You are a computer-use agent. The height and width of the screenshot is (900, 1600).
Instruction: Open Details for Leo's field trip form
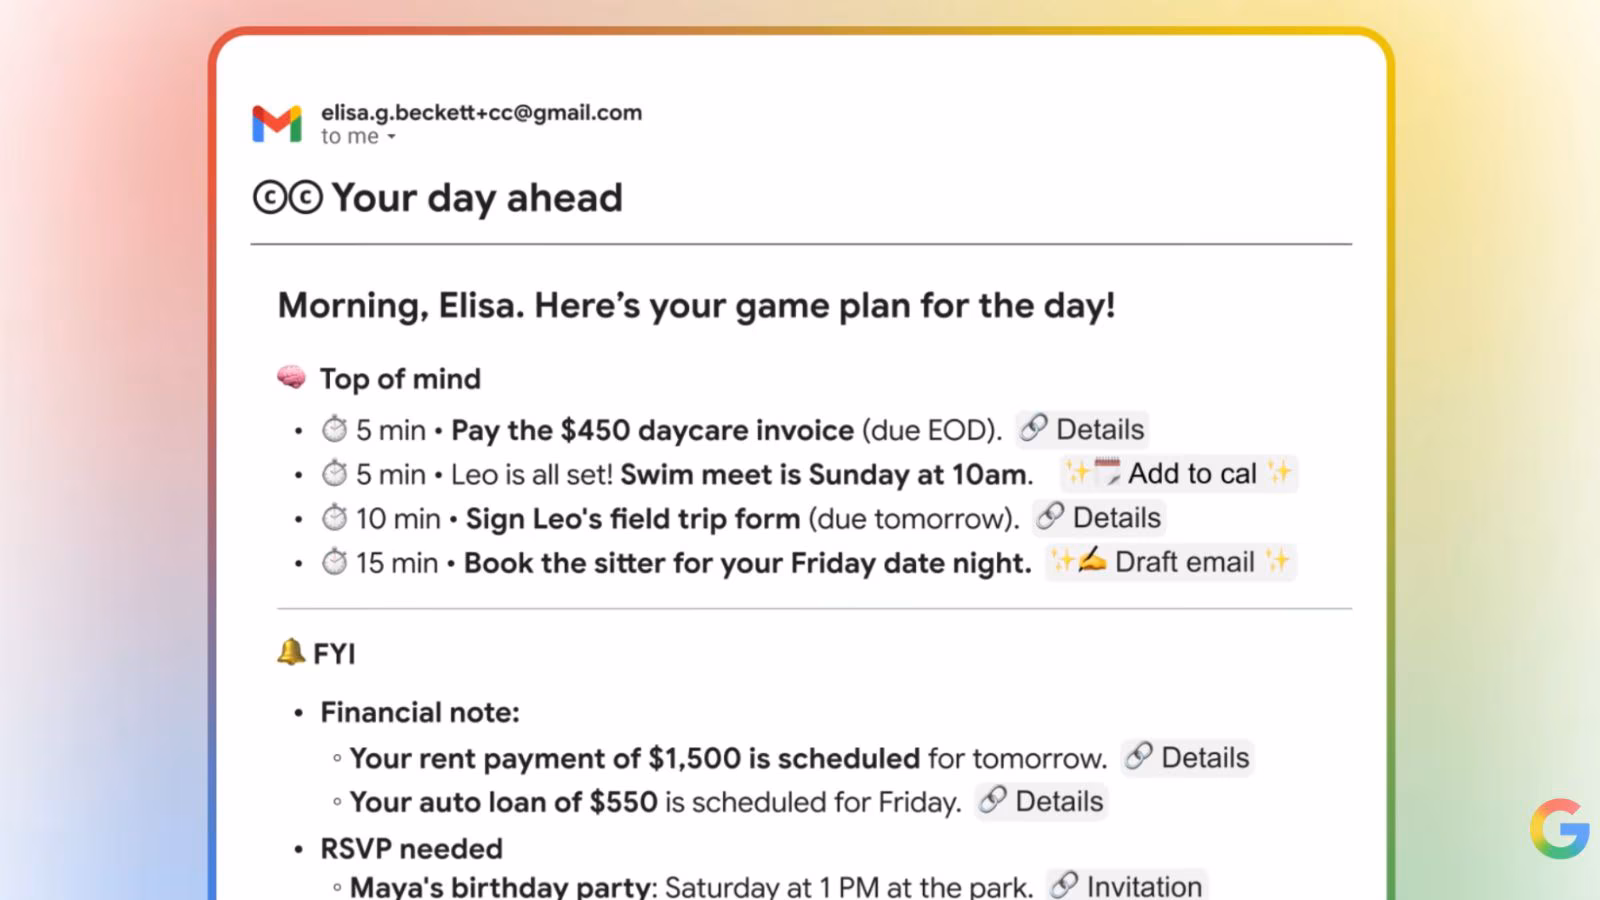(1099, 518)
